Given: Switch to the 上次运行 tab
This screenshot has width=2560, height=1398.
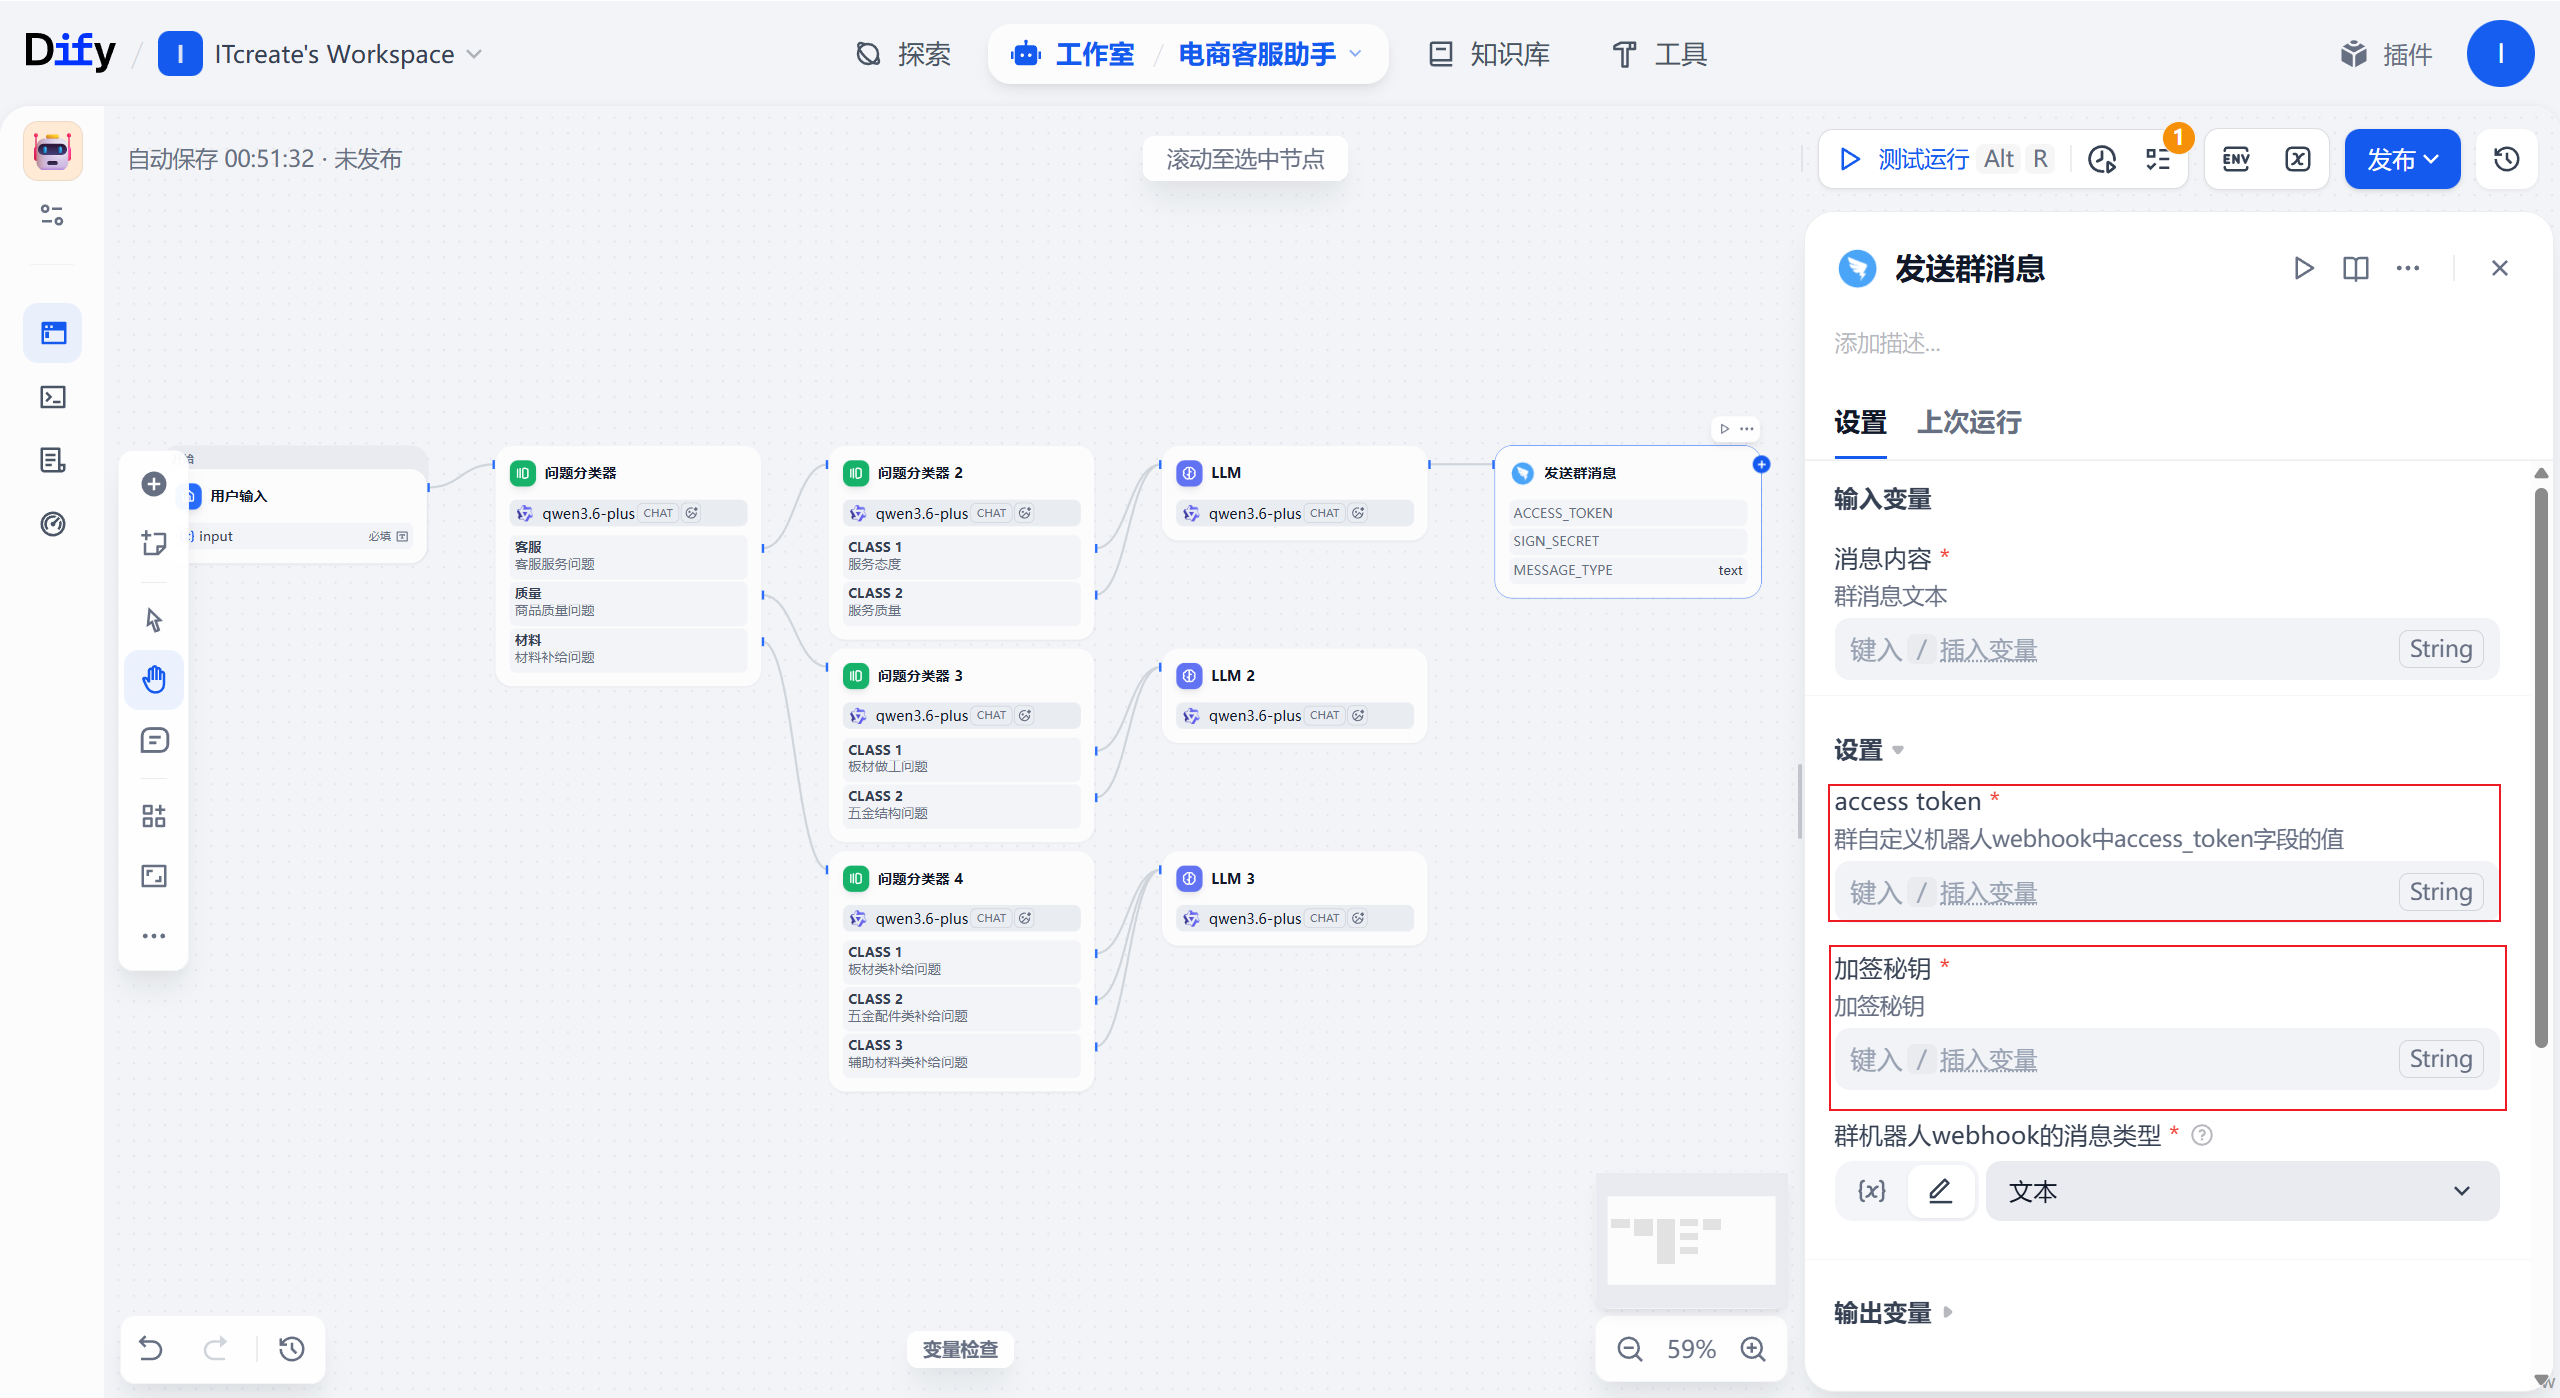Looking at the screenshot, I should coord(1969,422).
